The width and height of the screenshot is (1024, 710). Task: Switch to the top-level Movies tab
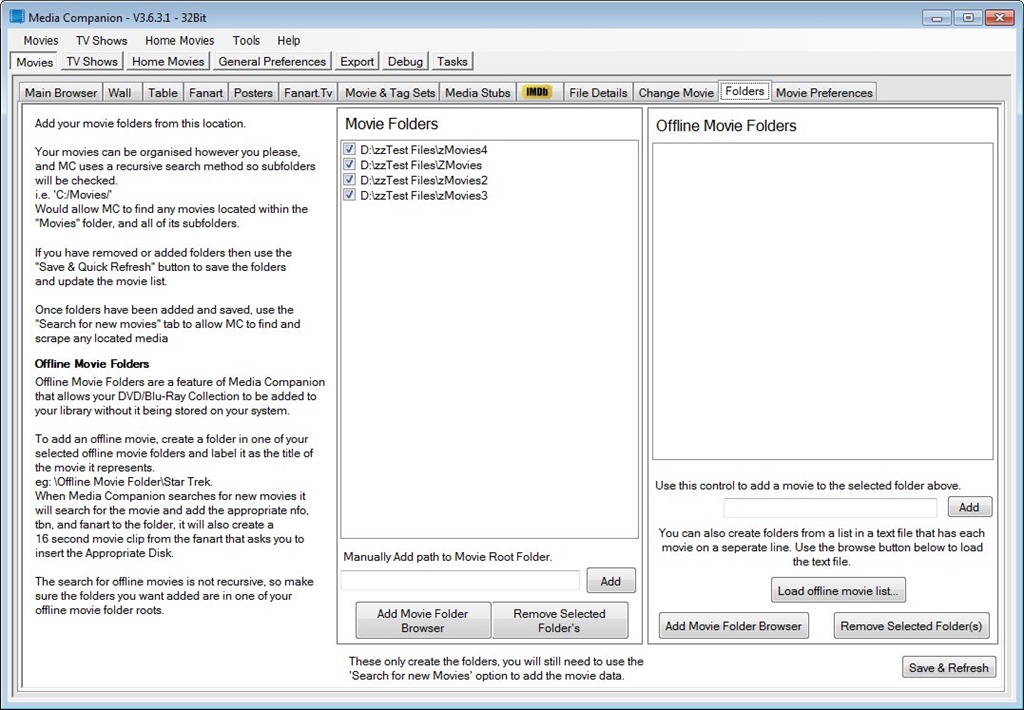34,62
